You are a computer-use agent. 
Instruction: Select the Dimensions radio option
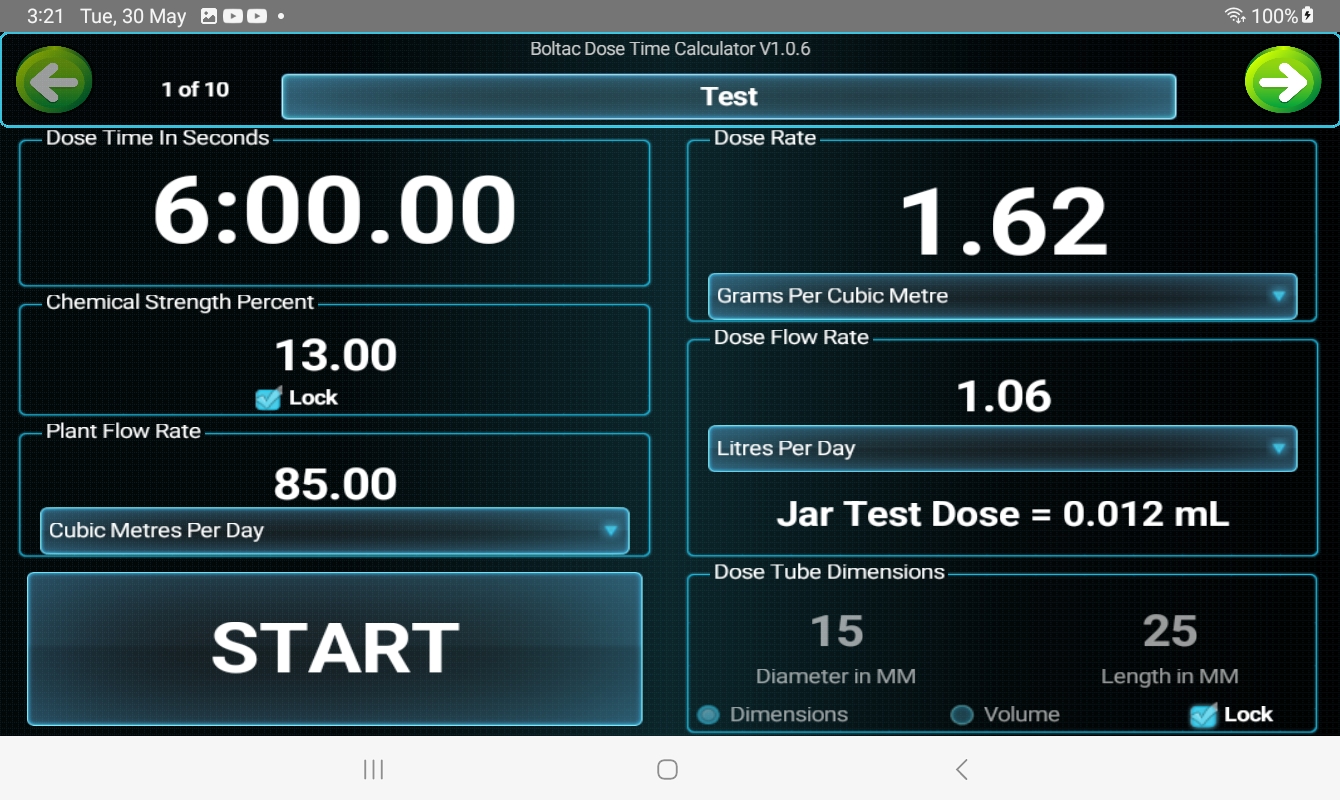tap(708, 715)
